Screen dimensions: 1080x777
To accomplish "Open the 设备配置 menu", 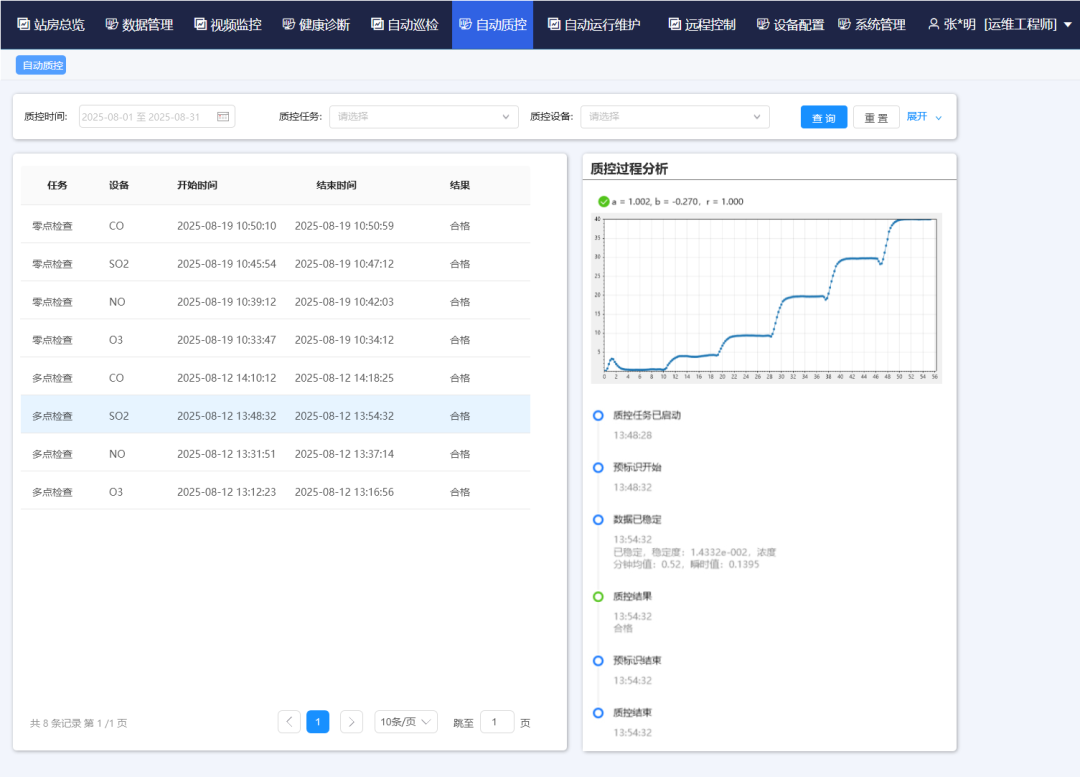I will [791, 25].
